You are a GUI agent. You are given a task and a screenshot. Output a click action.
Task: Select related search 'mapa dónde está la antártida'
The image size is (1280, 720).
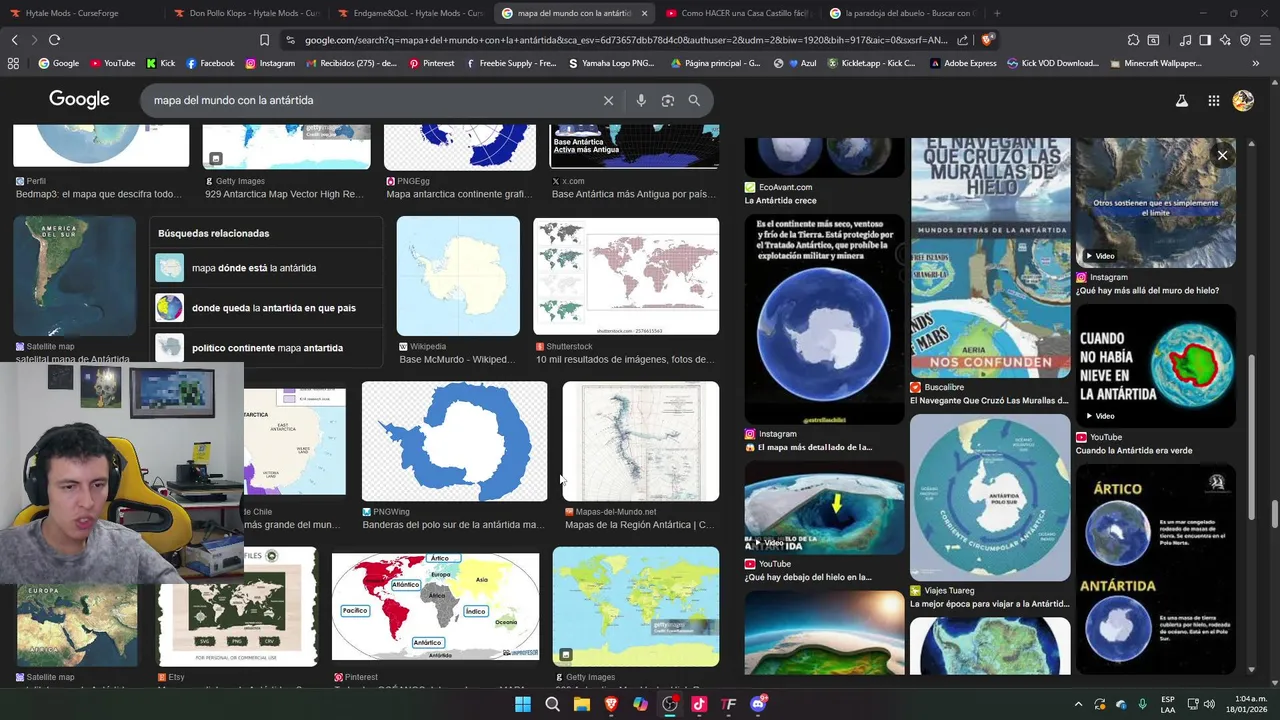tap(266, 268)
